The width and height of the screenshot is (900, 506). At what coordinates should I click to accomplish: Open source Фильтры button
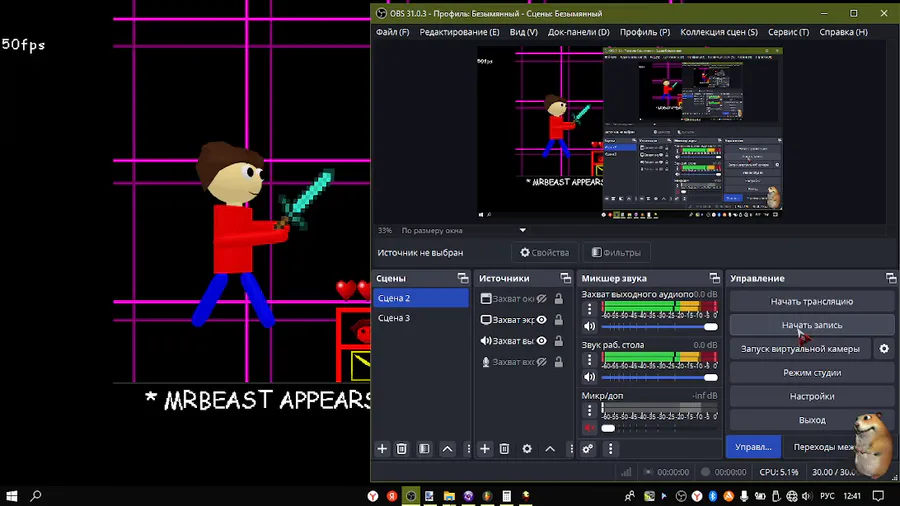616,252
